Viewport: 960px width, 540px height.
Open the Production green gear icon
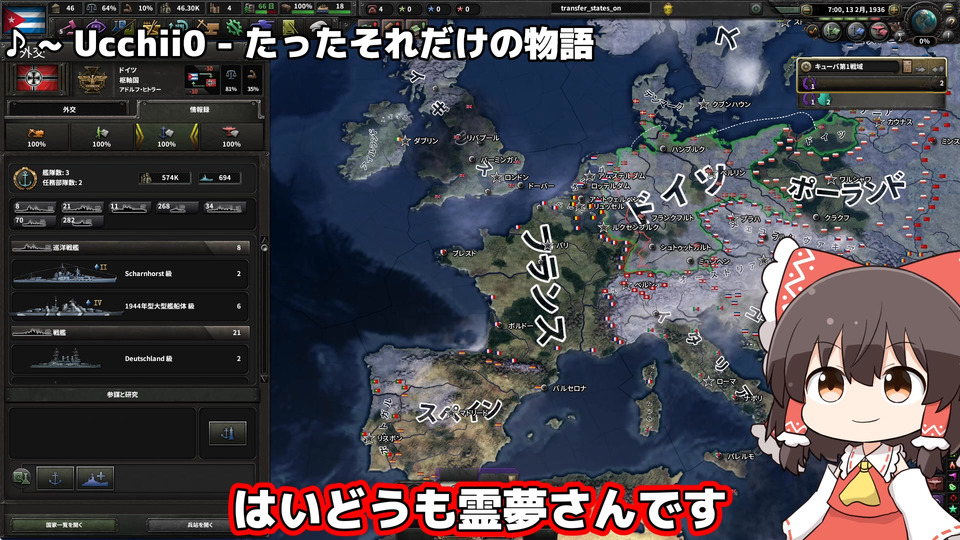click(x=234, y=27)
